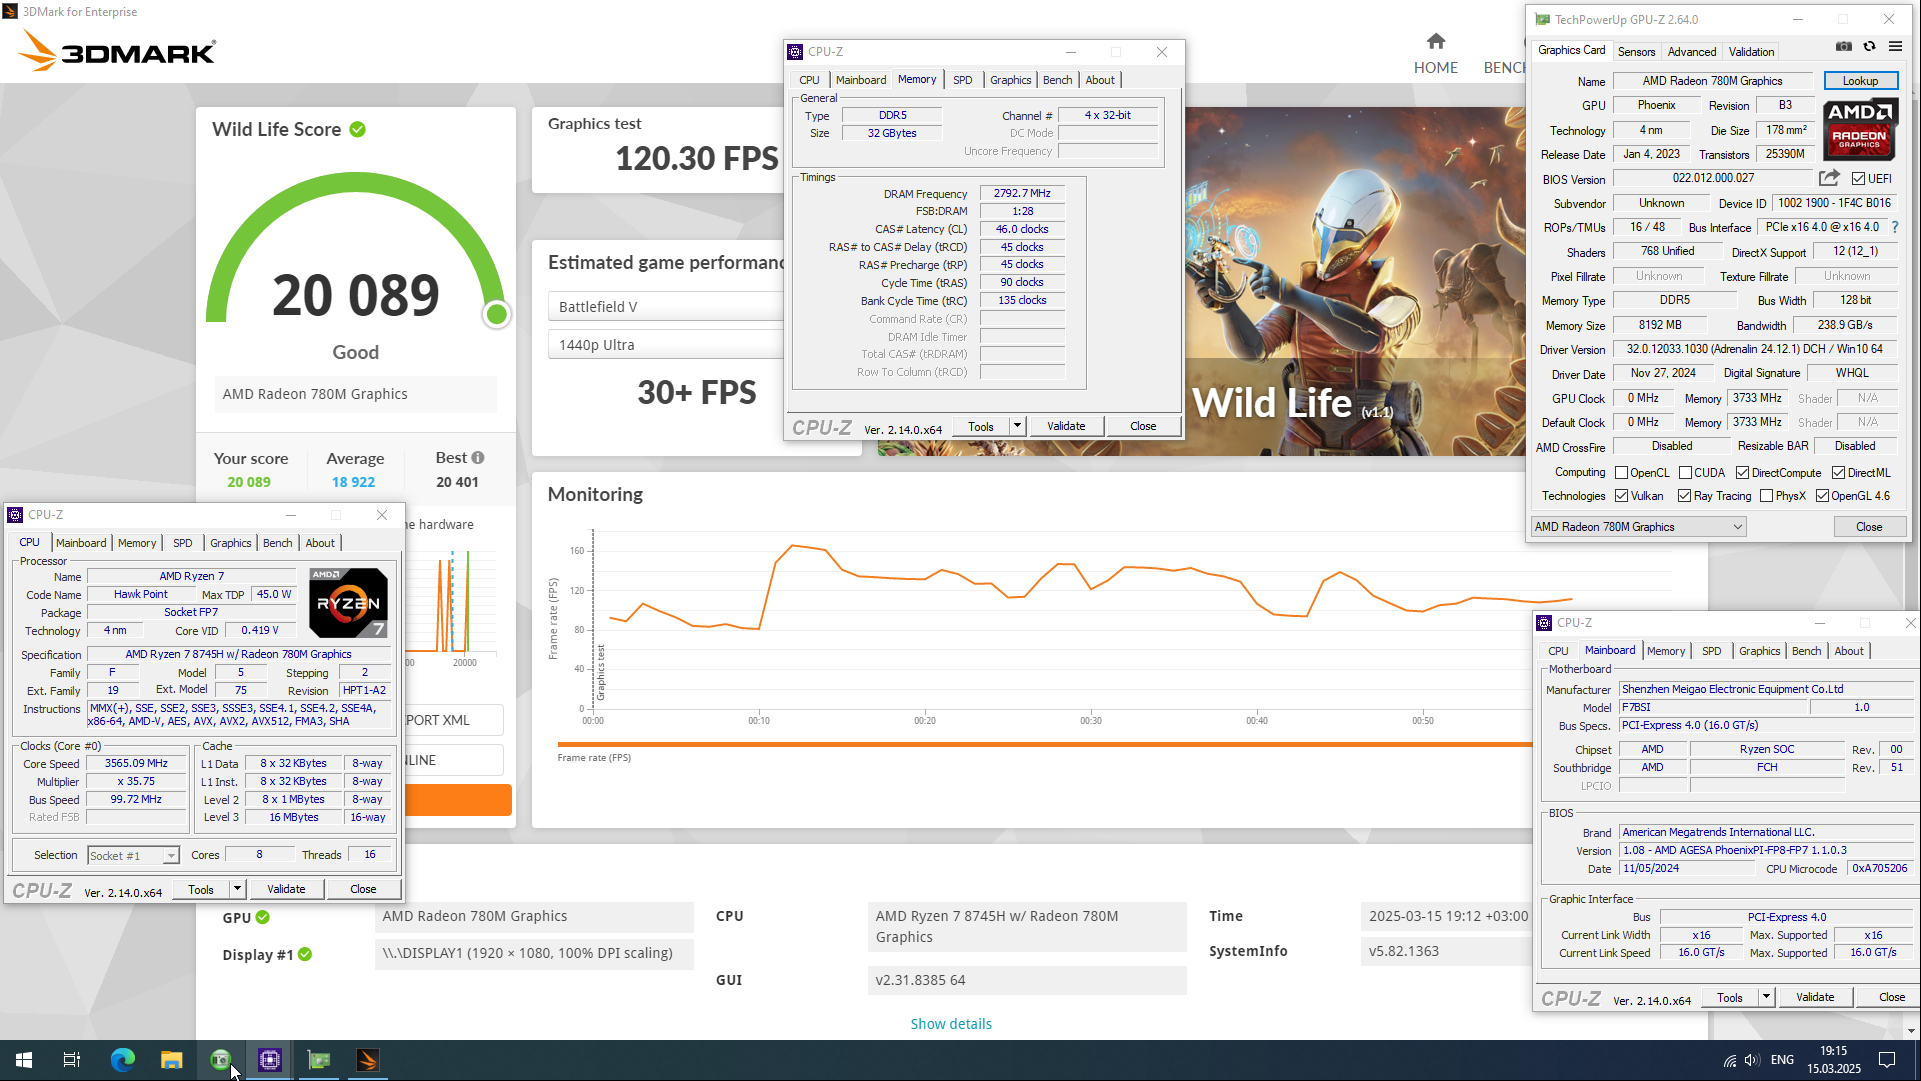1921x1081 pixels.
Task: Switch to the SPD tab in CPU-Z Memory window
Action: (x=963, y=80)
